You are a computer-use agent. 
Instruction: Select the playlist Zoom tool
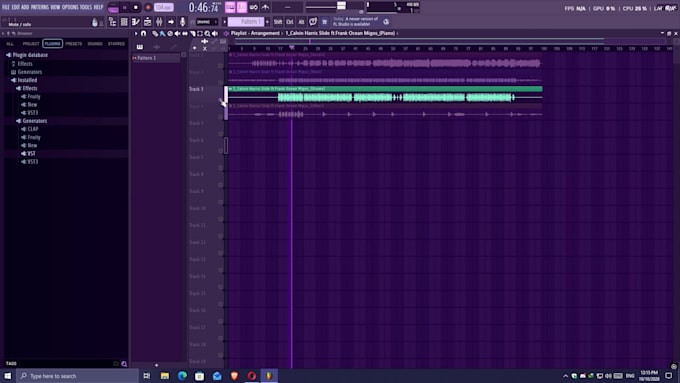[207, 33]
